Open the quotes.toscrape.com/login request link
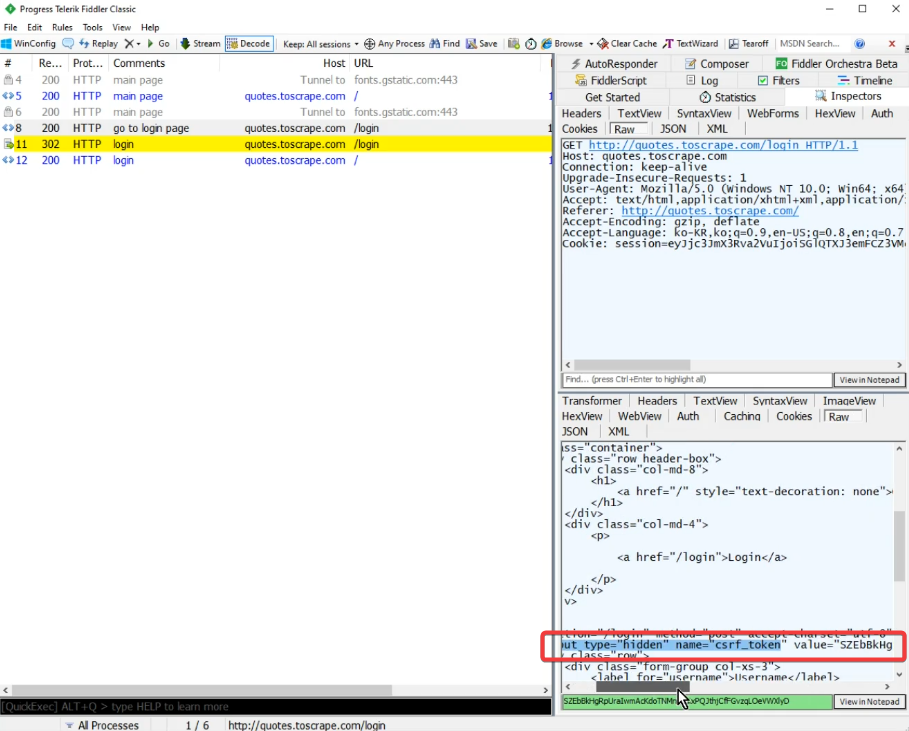 pos(723,145)
